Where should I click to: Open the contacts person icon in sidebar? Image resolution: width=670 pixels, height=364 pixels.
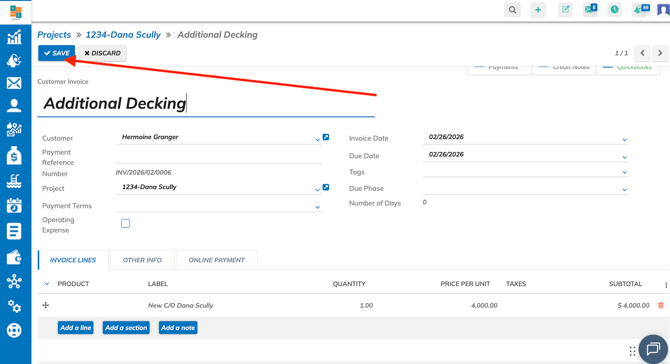[14, 106]
